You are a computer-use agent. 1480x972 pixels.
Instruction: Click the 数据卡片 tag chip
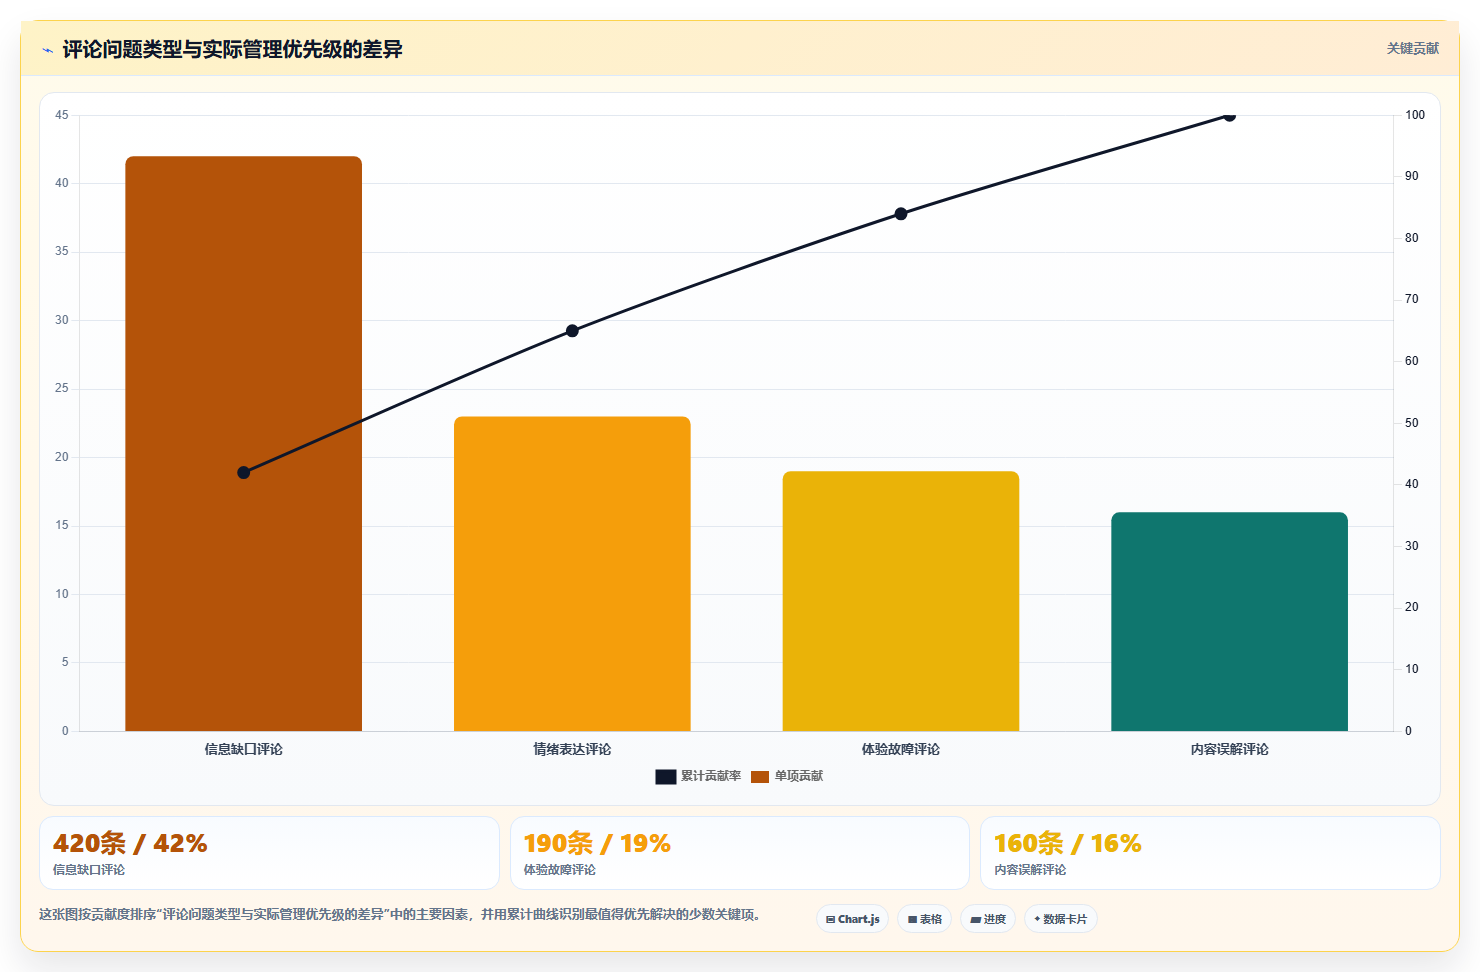[1060, 919]
